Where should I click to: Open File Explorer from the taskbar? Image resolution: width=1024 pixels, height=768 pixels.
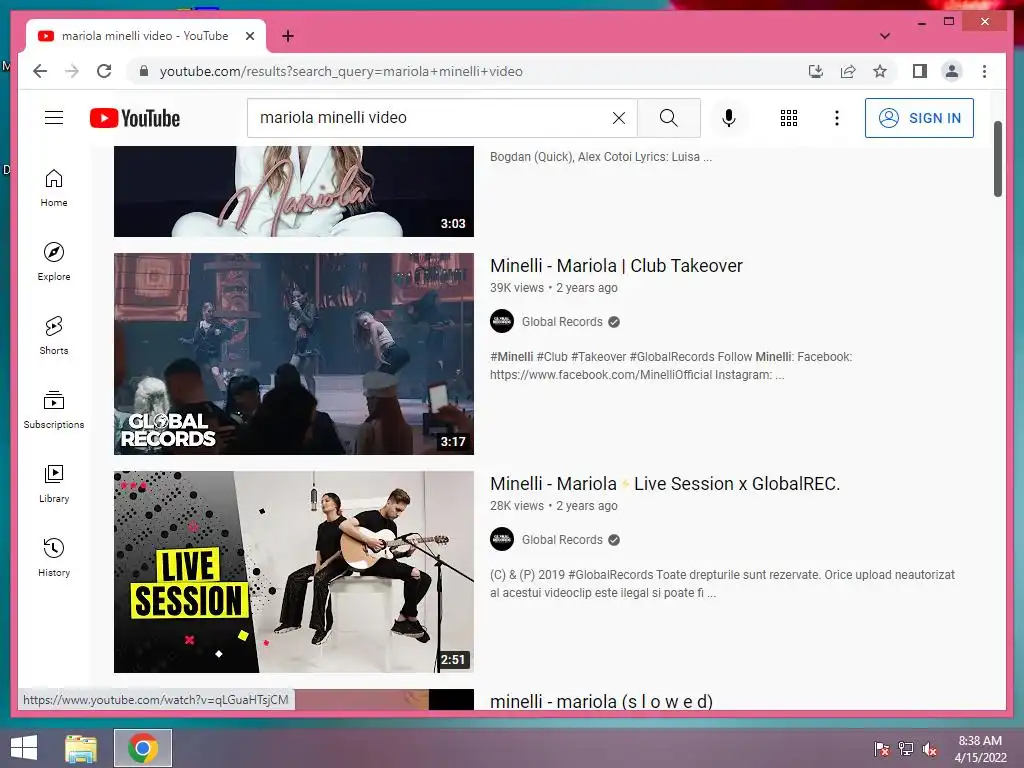point(81,748)
